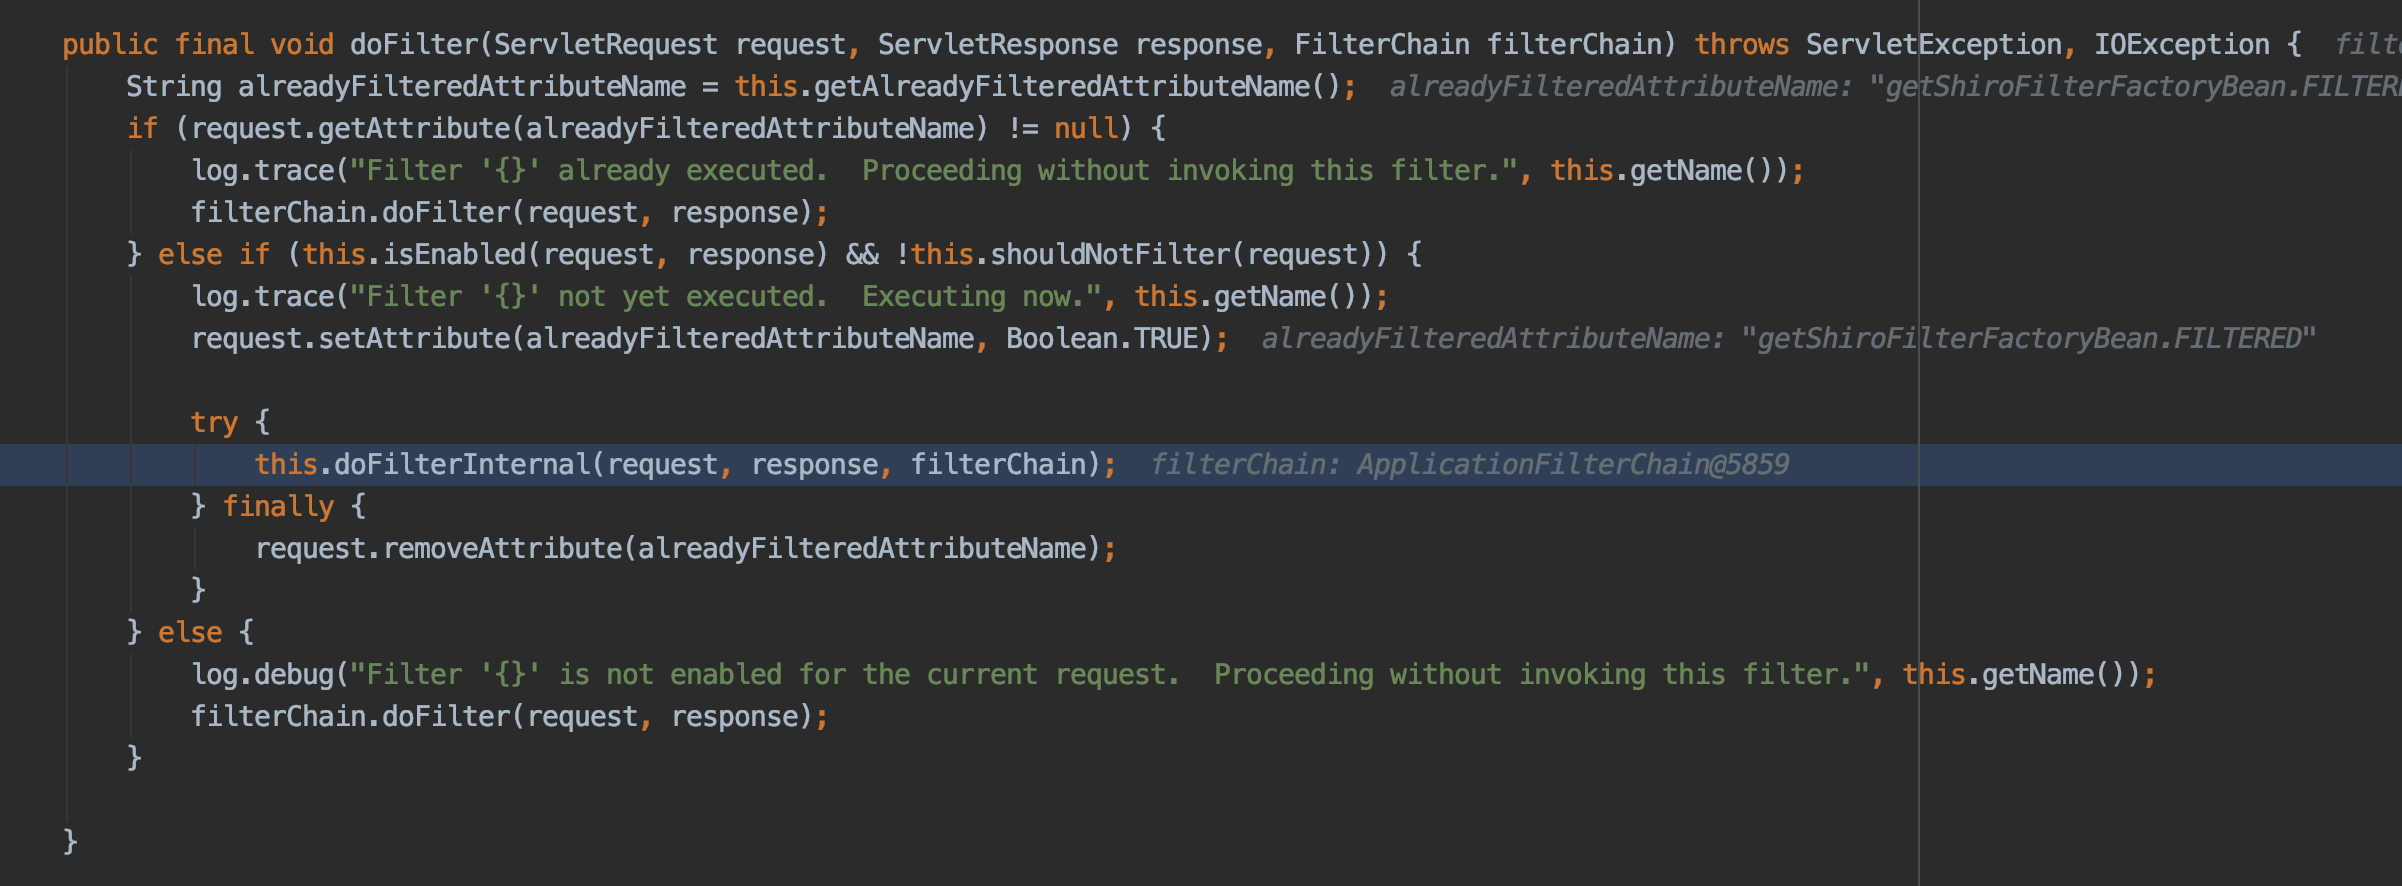Click last filterChain.doFilter call in else block

click(x=510, y=717)
